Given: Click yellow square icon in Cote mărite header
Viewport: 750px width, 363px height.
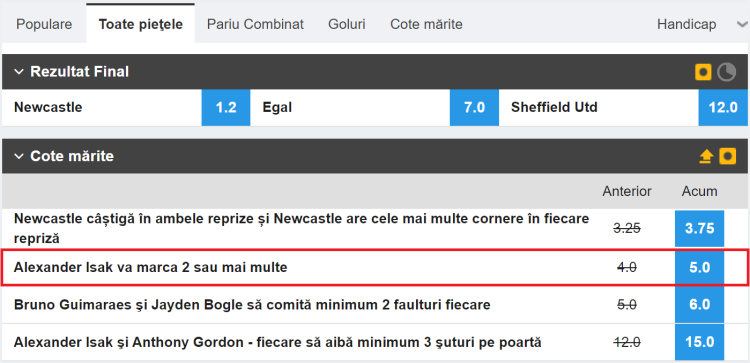Looking at the screenshot, I should coord(728,156).
